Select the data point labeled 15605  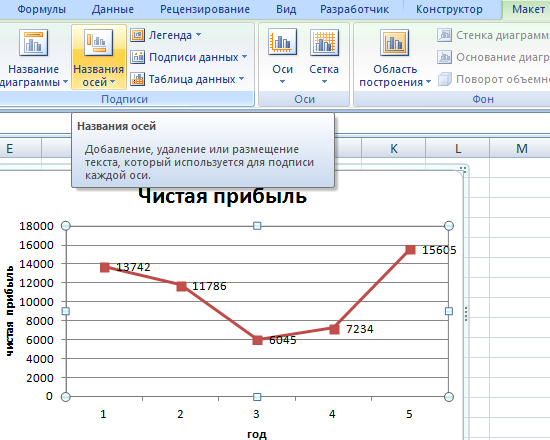pos(411,249)
